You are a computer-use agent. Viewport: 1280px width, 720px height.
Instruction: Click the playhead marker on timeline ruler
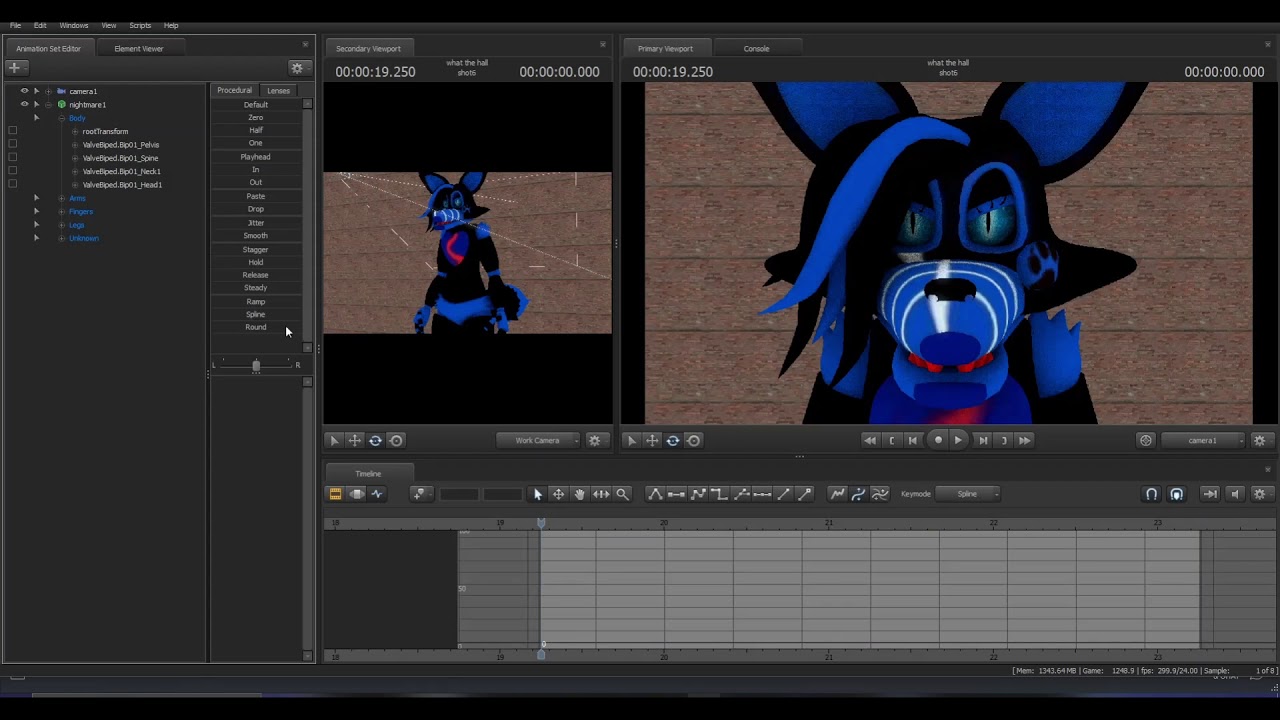pos(541,523)
